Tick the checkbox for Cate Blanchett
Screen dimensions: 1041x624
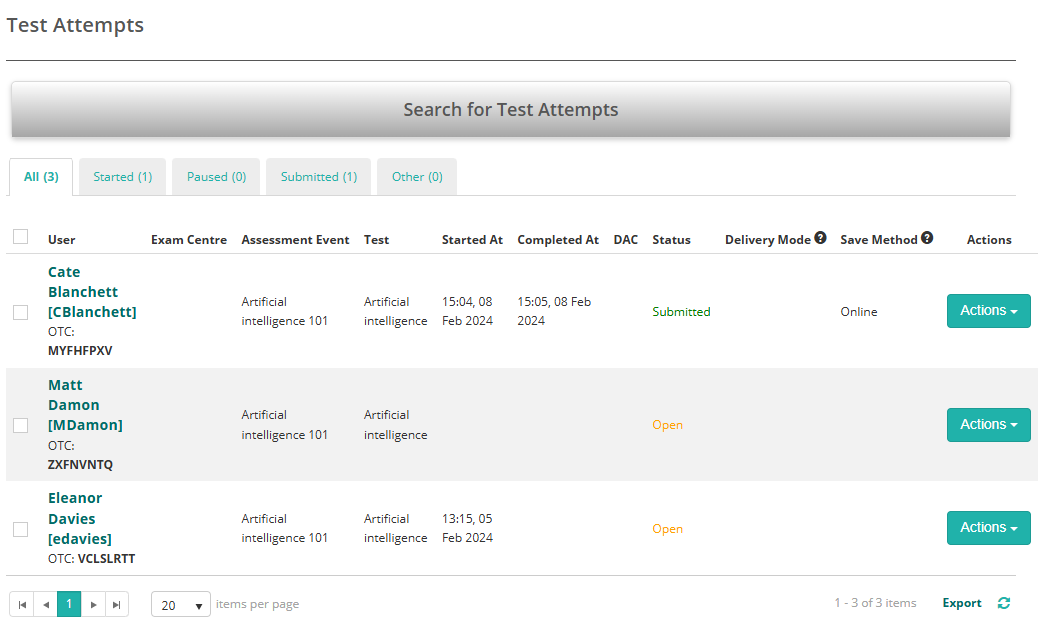point(20,312)
